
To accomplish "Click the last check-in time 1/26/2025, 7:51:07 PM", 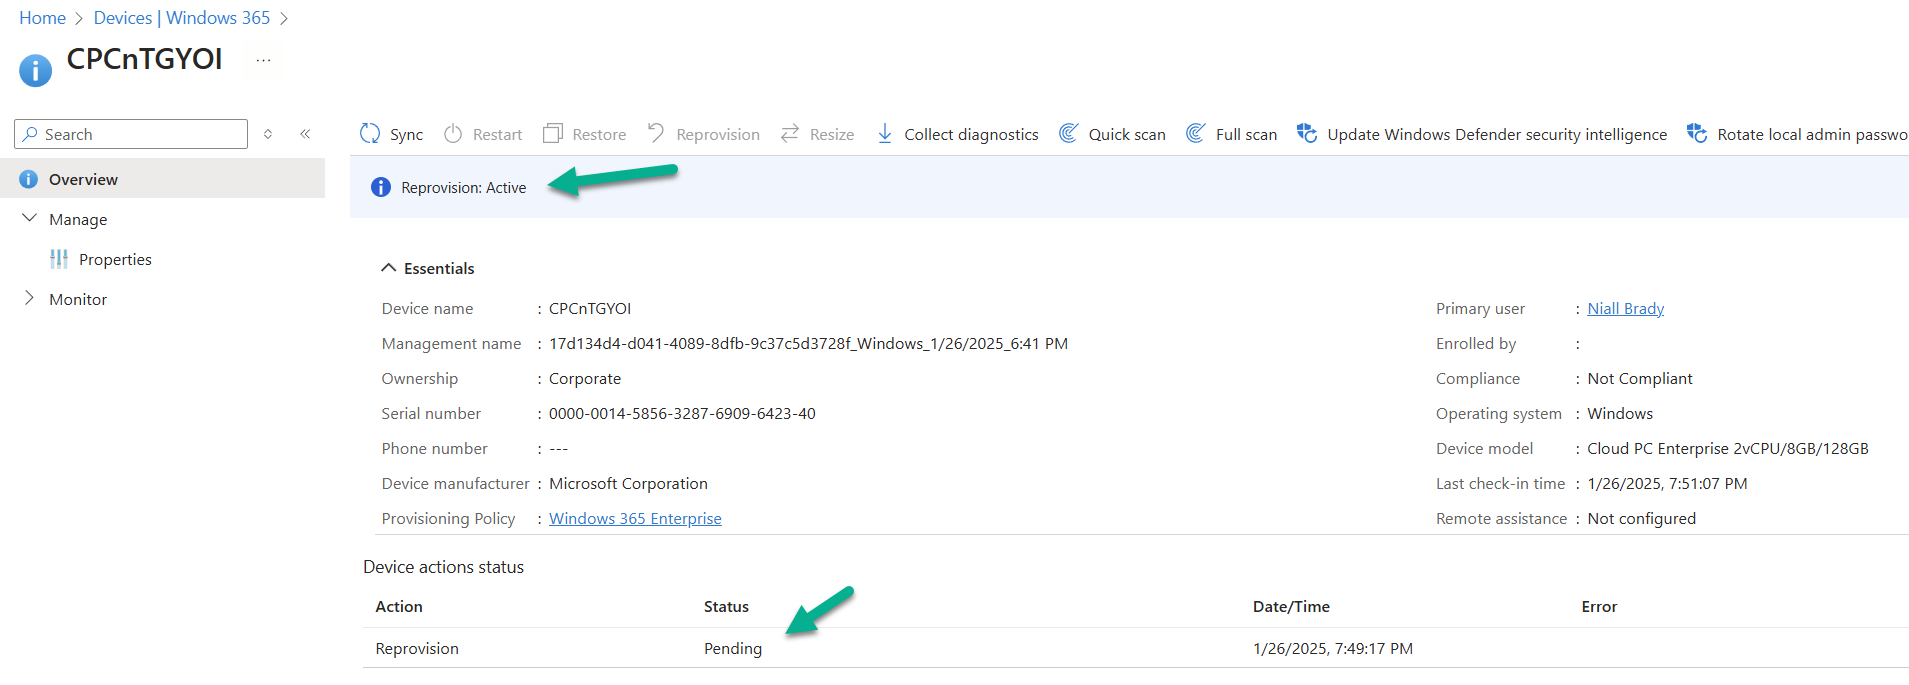I will (x=1667, y=483).
